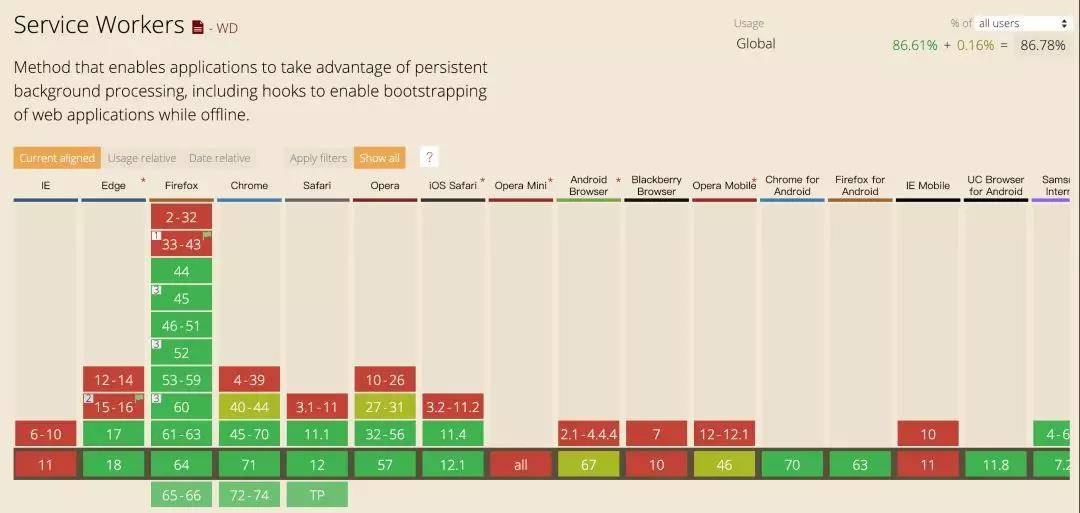The height and width of the screenshot is (513, 1080).
Task: Select UC Browser 11.8 cell
Action: [x=995, y=465]
